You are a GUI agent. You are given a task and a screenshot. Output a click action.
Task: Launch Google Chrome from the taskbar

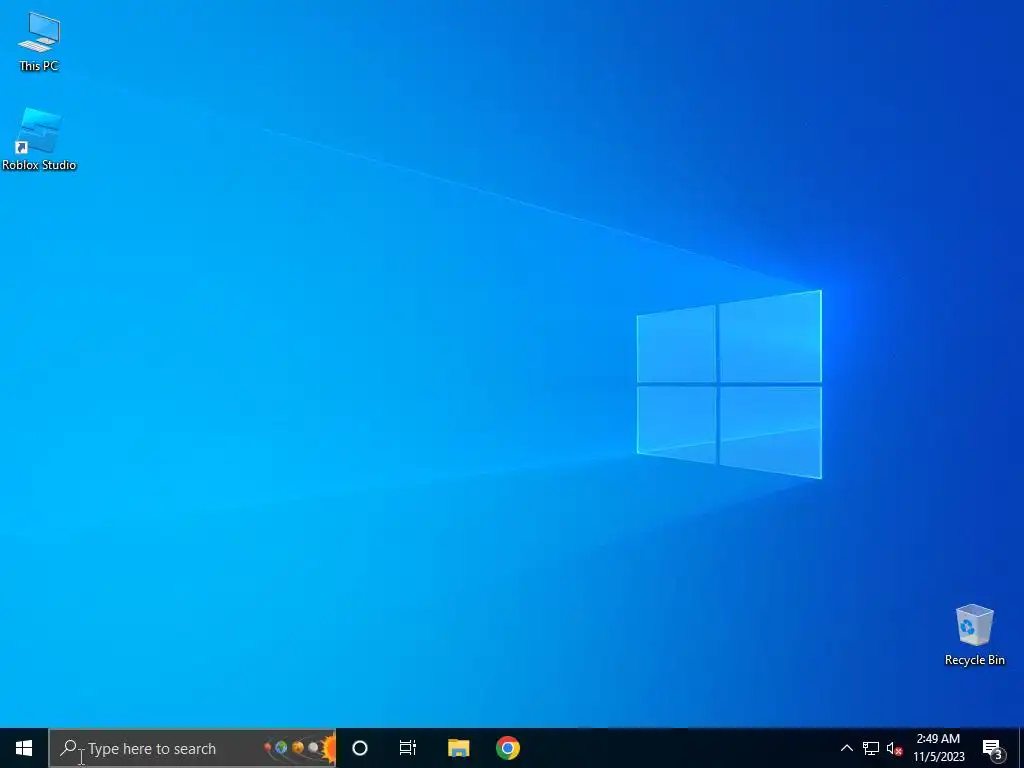[507, 748]
